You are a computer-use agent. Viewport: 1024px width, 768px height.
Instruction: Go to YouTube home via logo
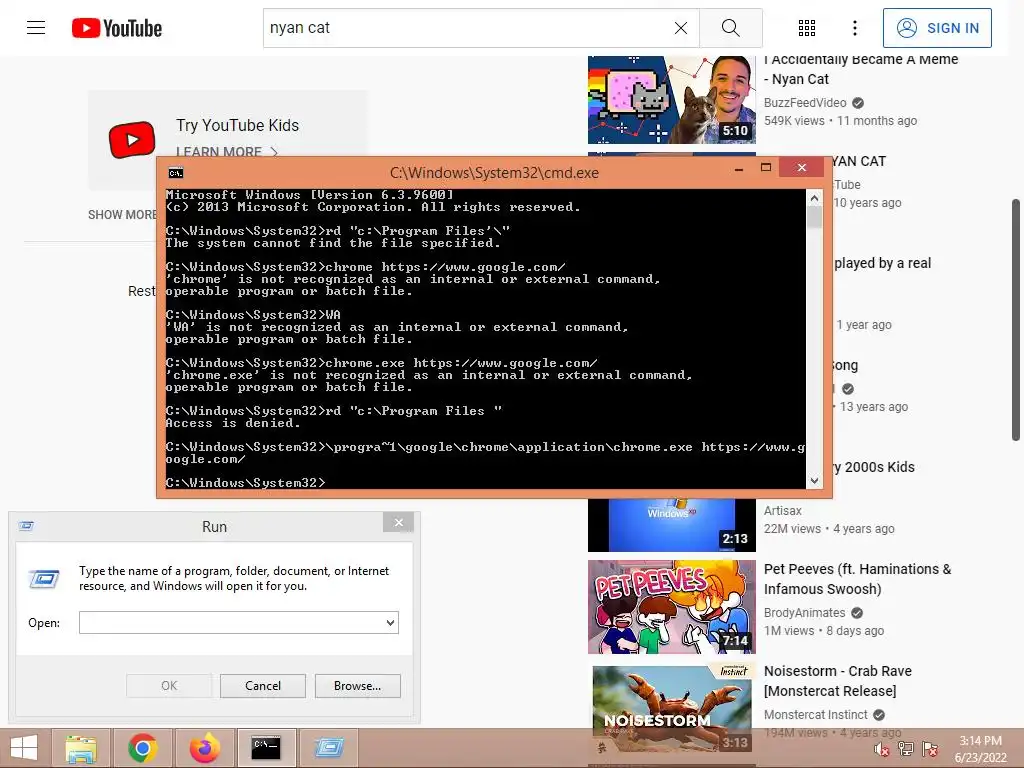click(117, 28)
